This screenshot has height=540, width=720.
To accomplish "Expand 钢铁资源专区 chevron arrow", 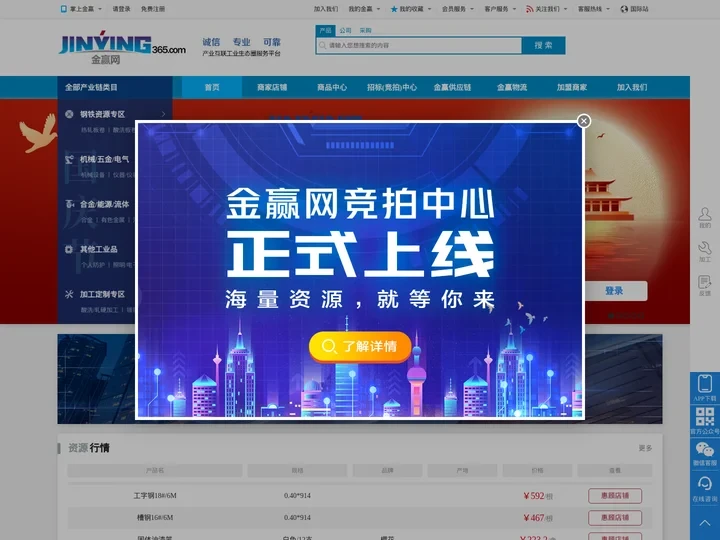I will pos(163,114).
